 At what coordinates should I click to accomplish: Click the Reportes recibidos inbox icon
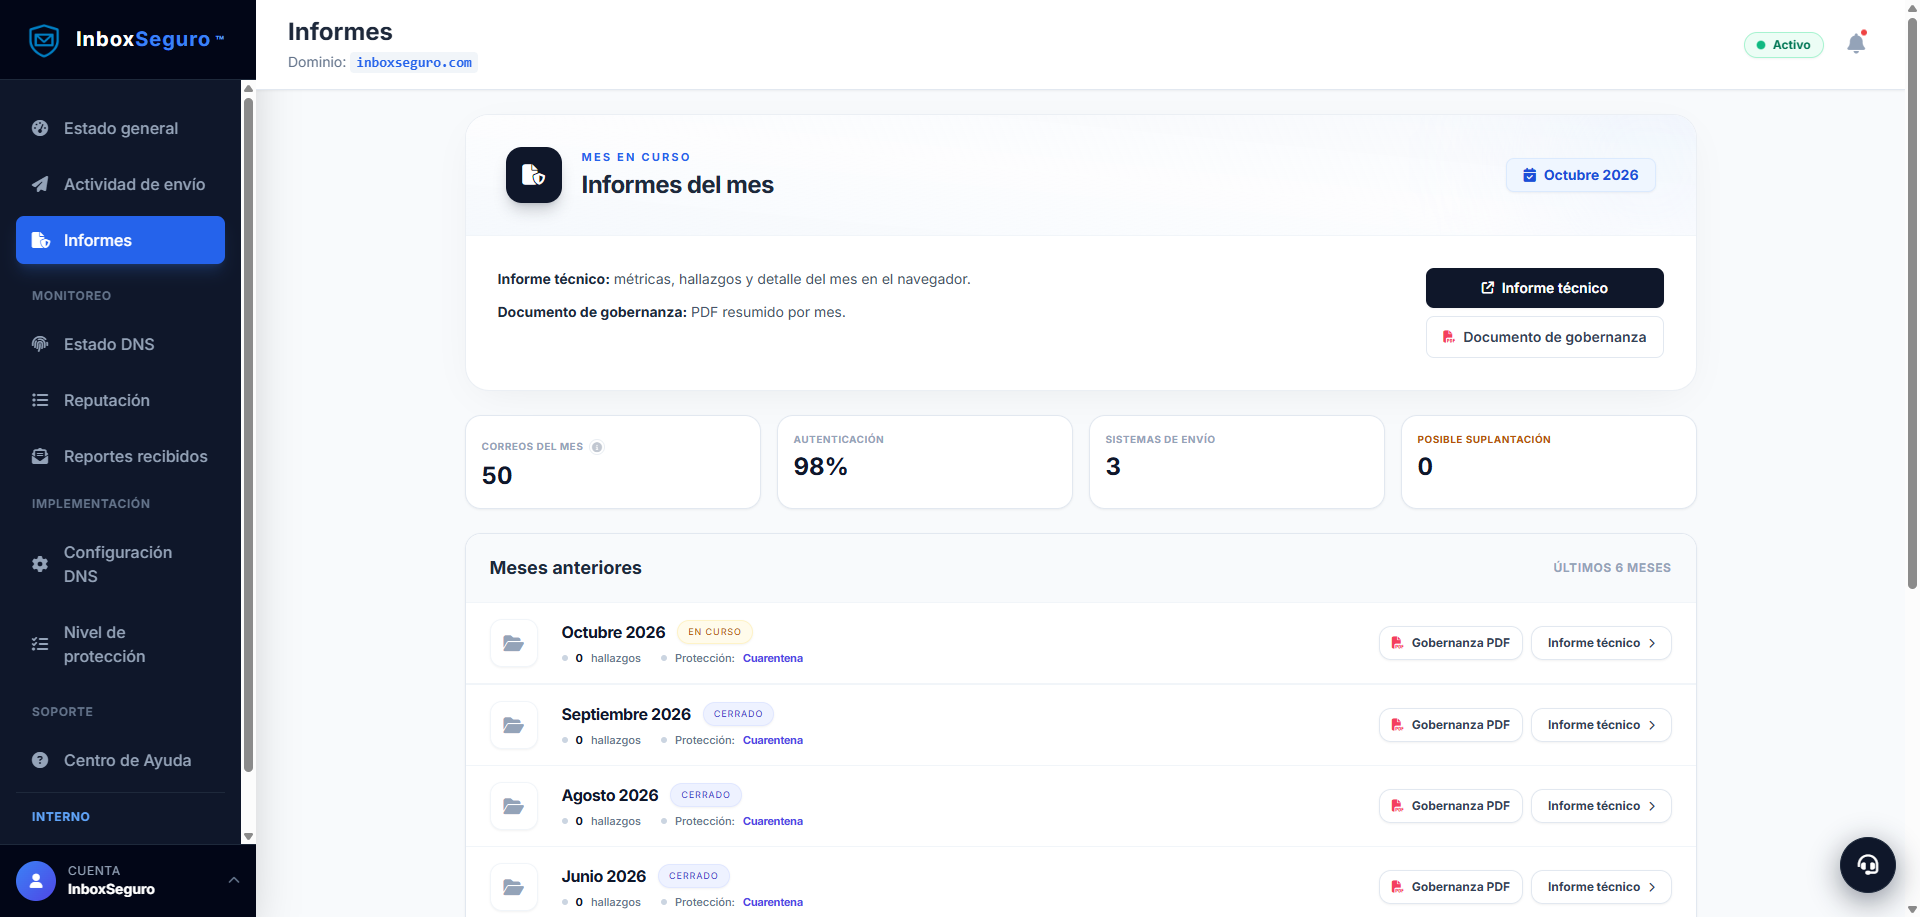[40, 456]
